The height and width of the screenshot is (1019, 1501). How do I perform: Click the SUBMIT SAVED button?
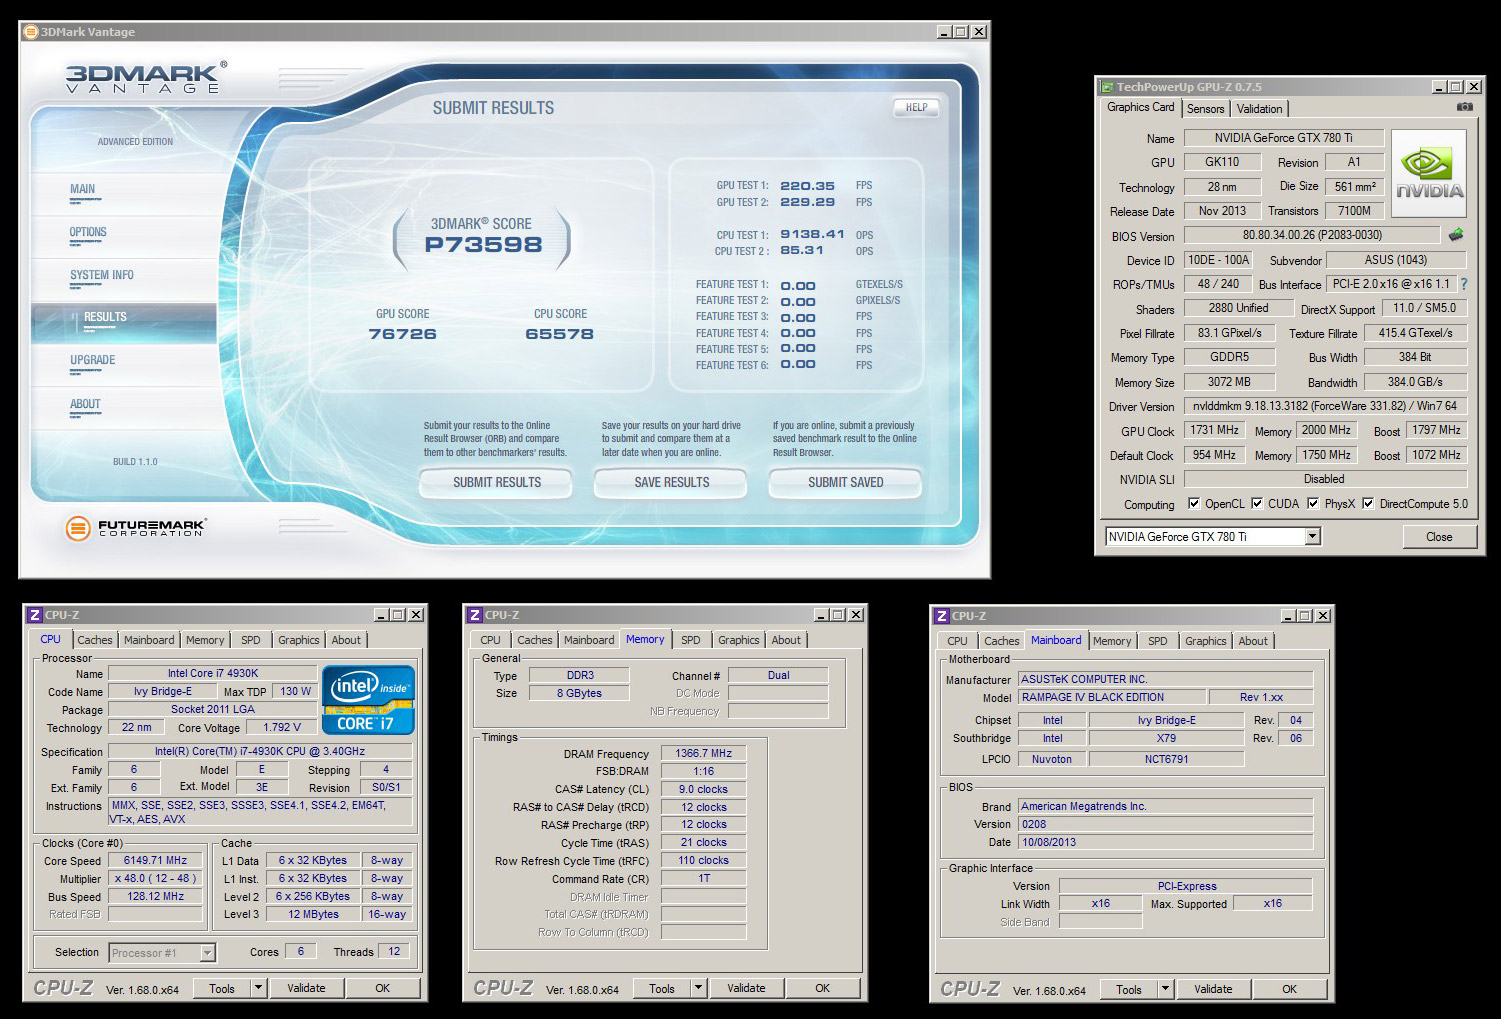846,482
